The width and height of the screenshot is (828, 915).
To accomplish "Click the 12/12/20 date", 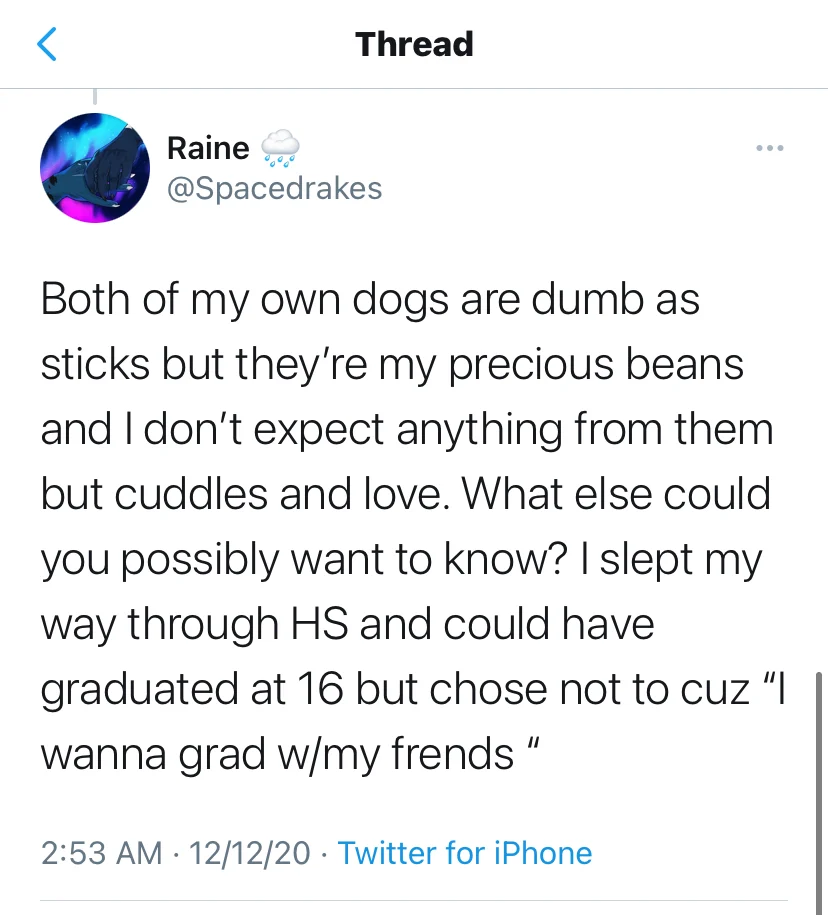I will (250, 853).
